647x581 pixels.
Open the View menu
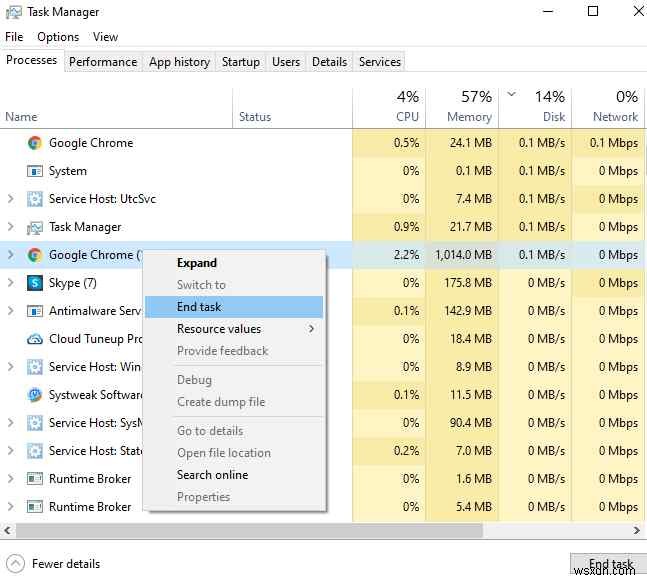(106, 37)
